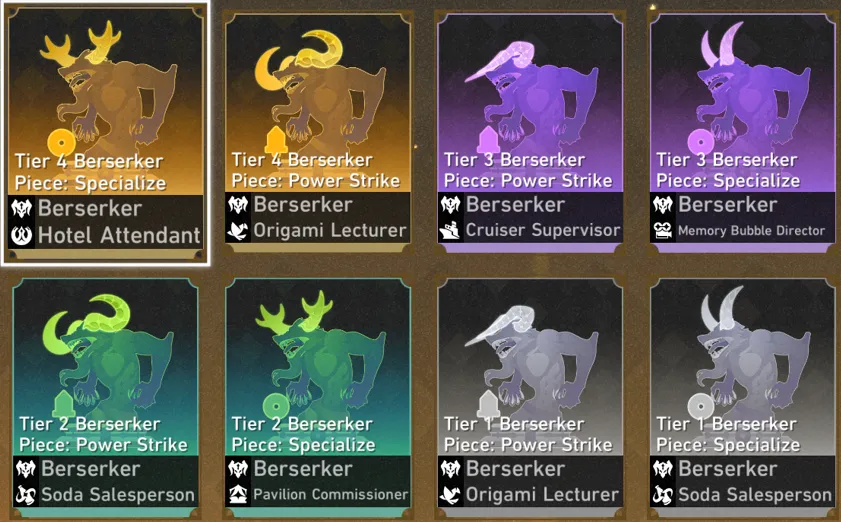Screen dimensions: 841x522
Task: Choose the Tier 2 Berserker Specialize card
Action: [x=318, y=397]
